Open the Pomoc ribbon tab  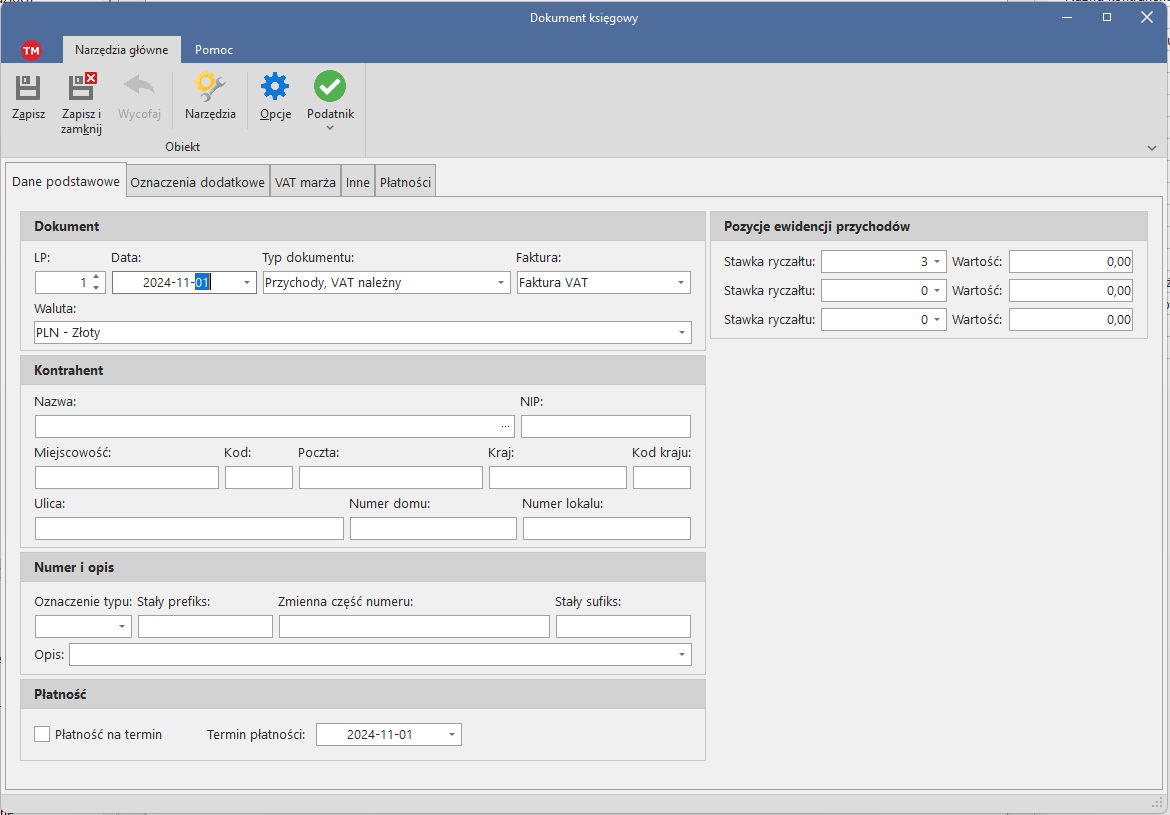tap(214, 49)
